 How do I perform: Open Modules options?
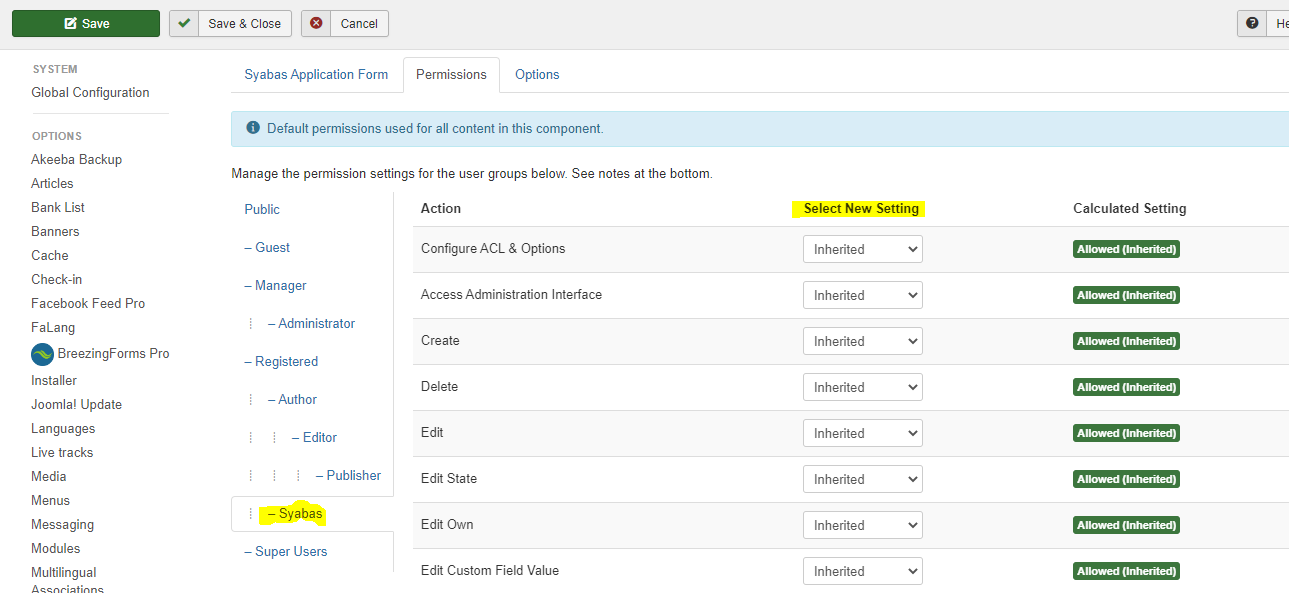56,548
